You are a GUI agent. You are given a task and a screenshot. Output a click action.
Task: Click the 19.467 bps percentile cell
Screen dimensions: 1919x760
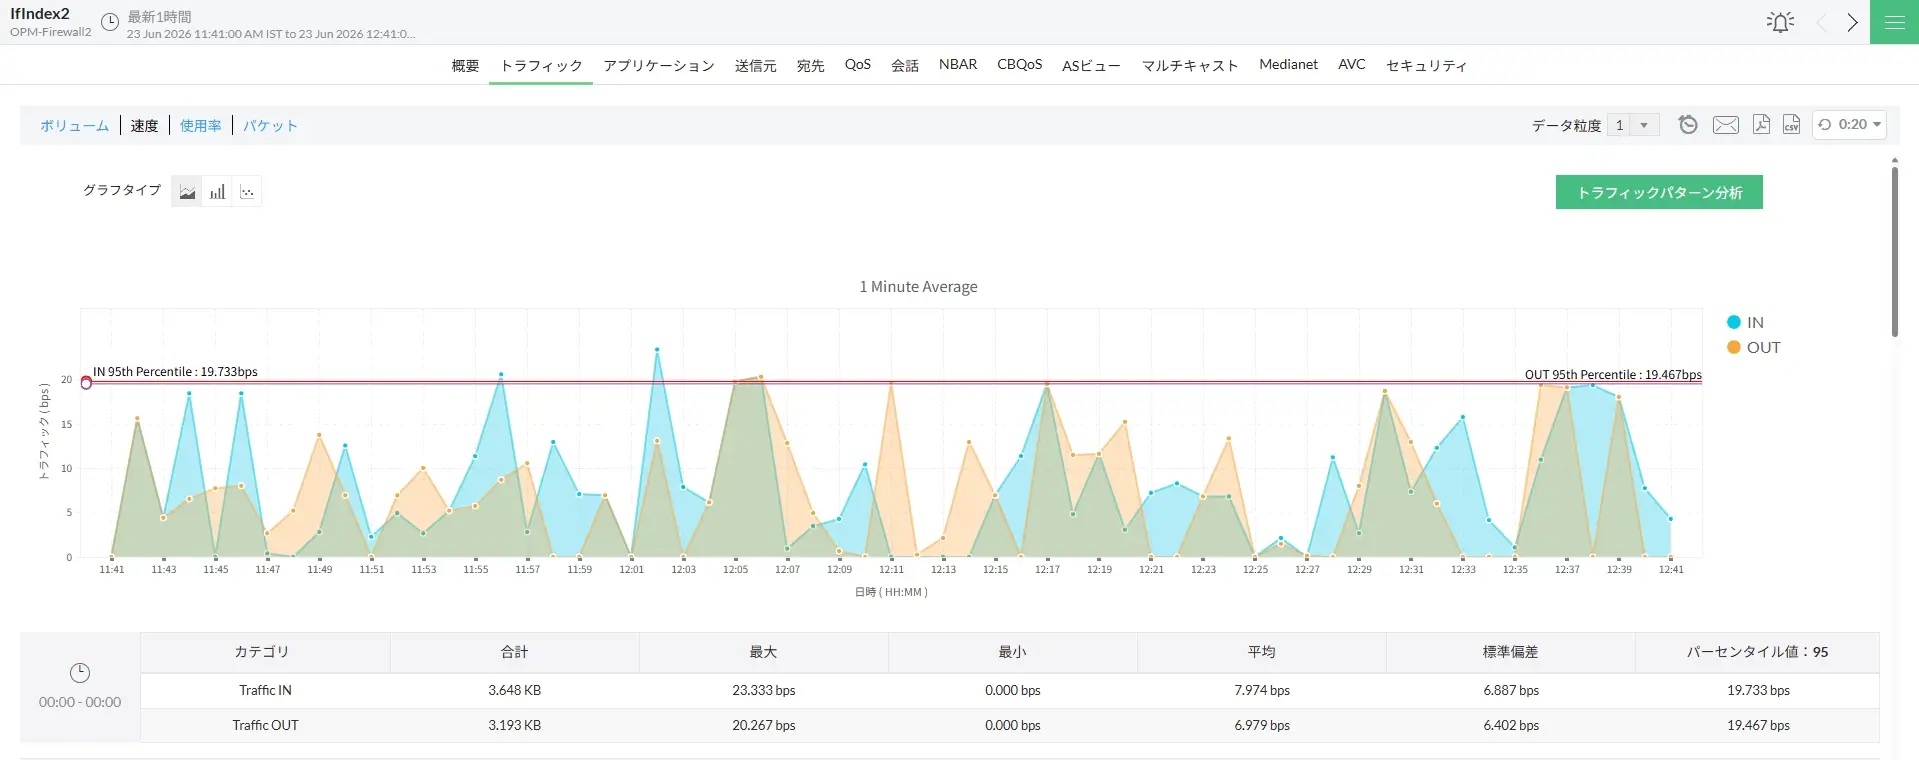click(1758, 726)
